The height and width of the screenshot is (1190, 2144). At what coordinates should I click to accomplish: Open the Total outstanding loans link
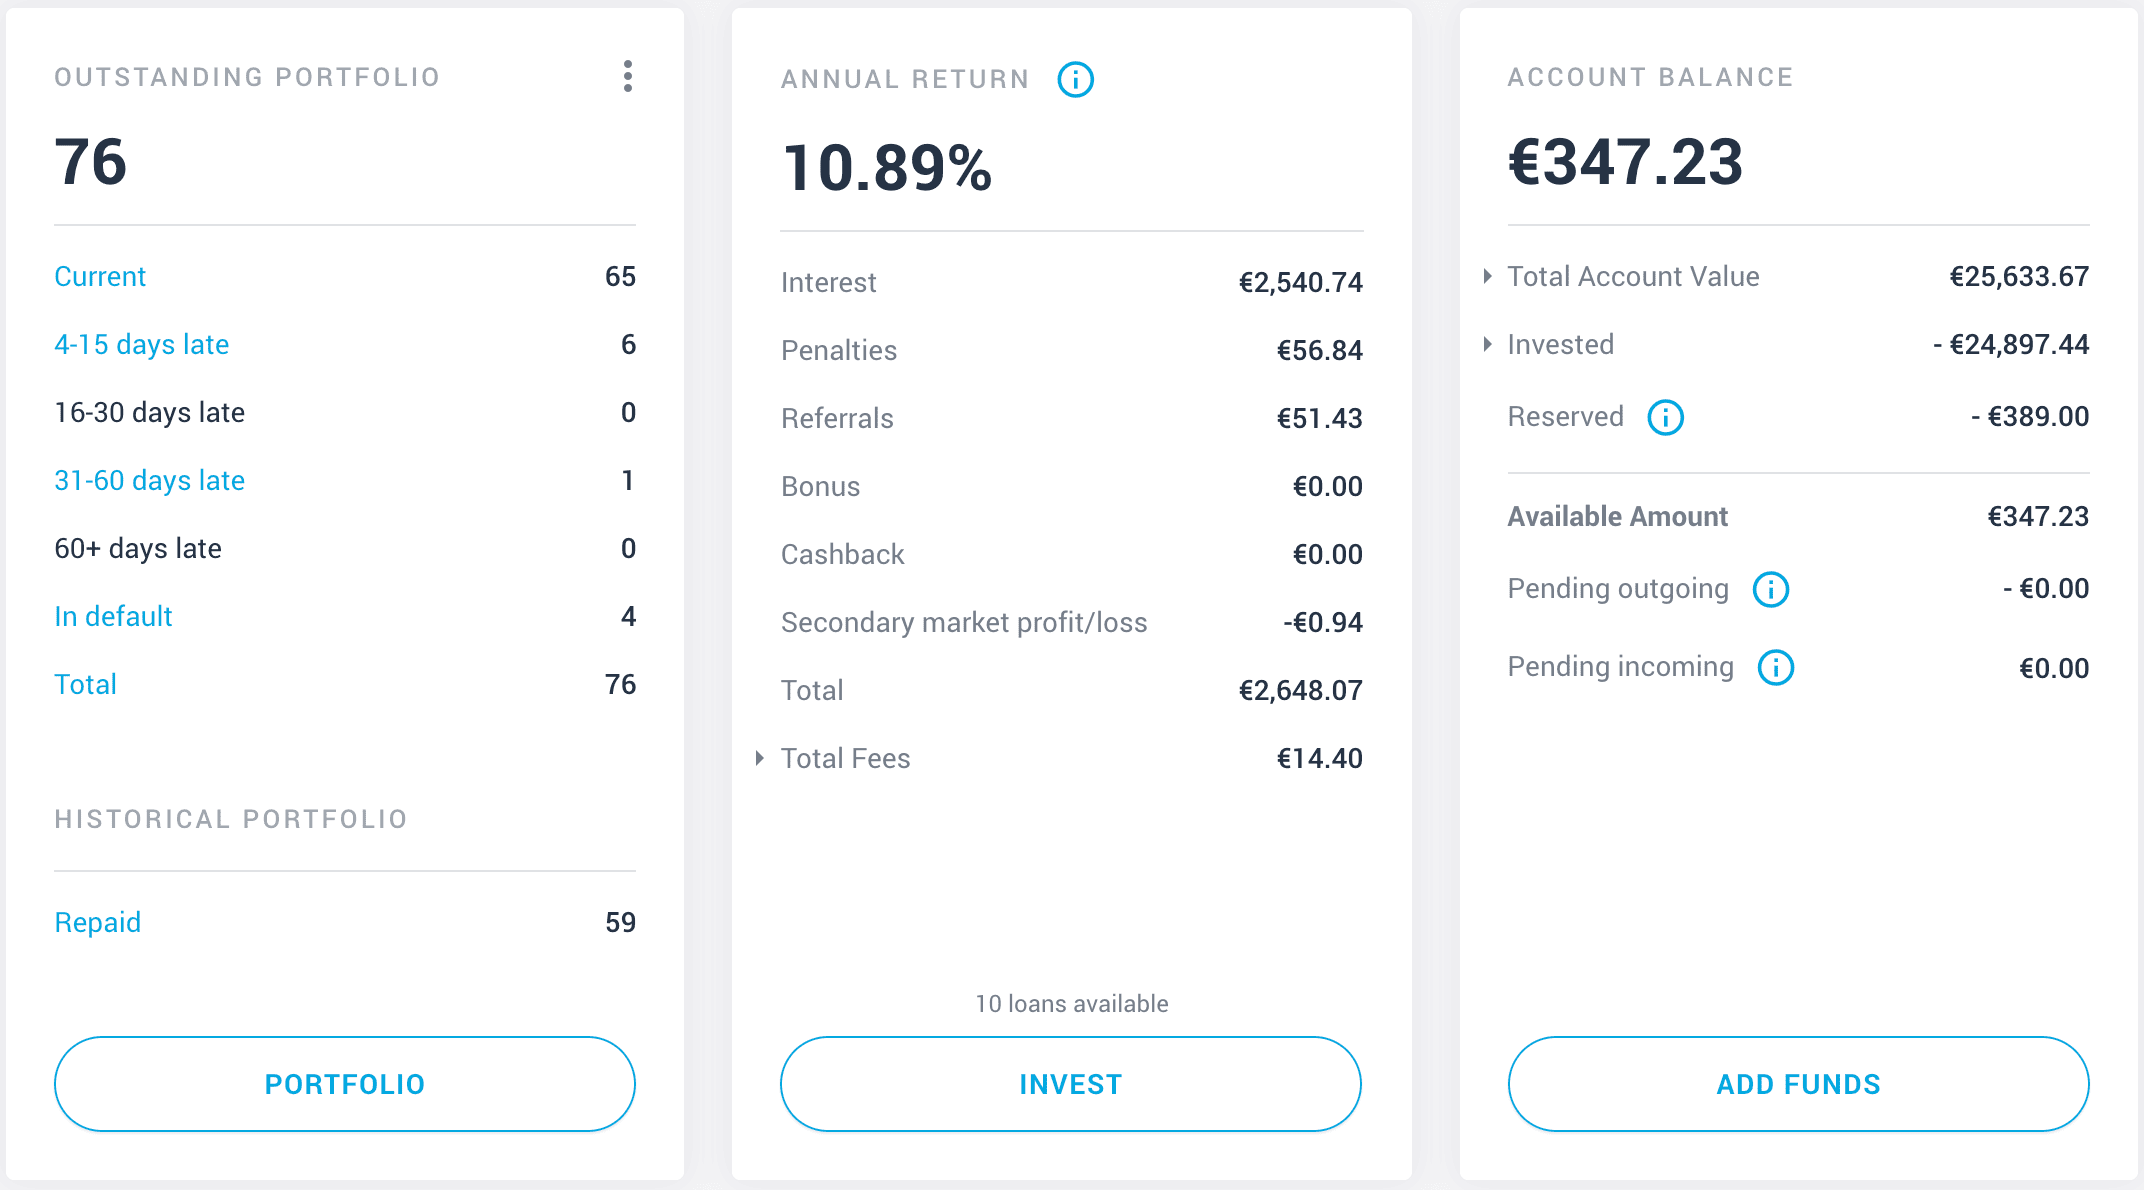point(86,684)
